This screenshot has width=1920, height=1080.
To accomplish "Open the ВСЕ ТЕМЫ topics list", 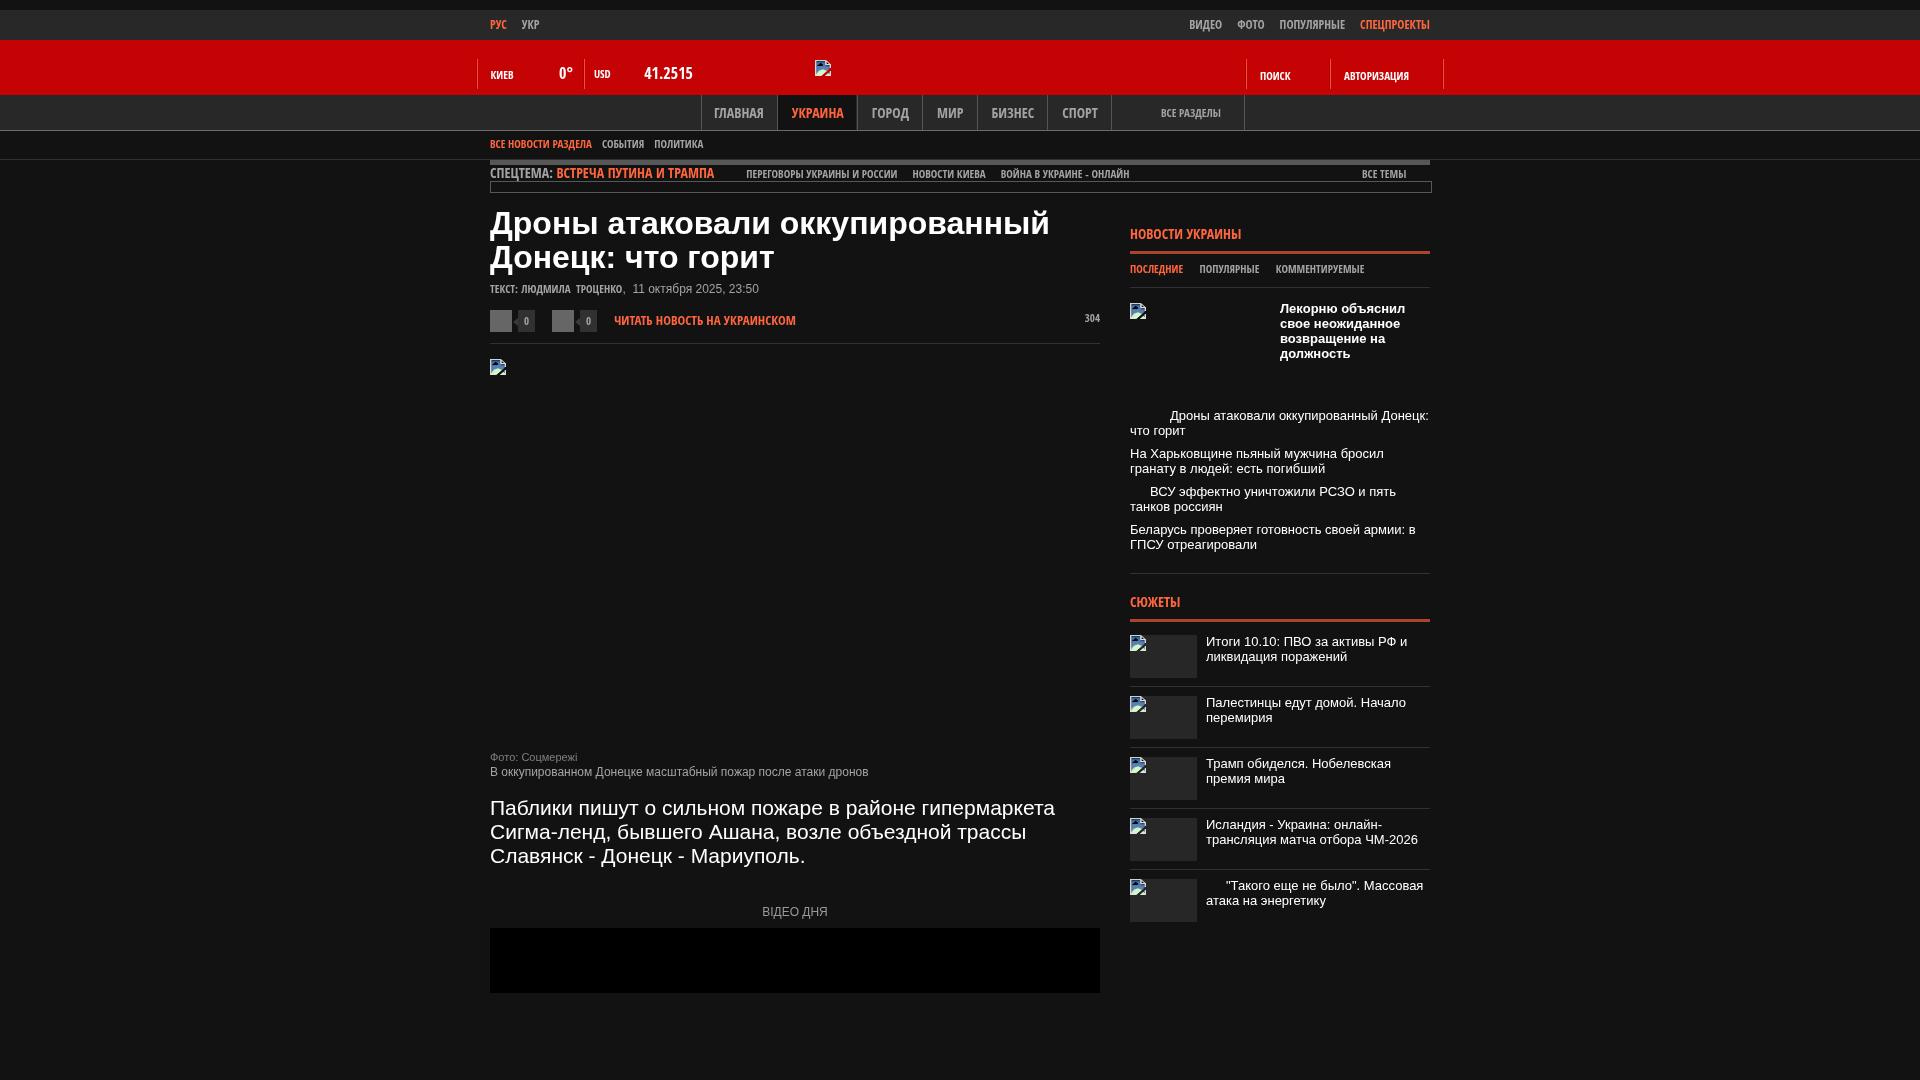I will coord(1383,174).
